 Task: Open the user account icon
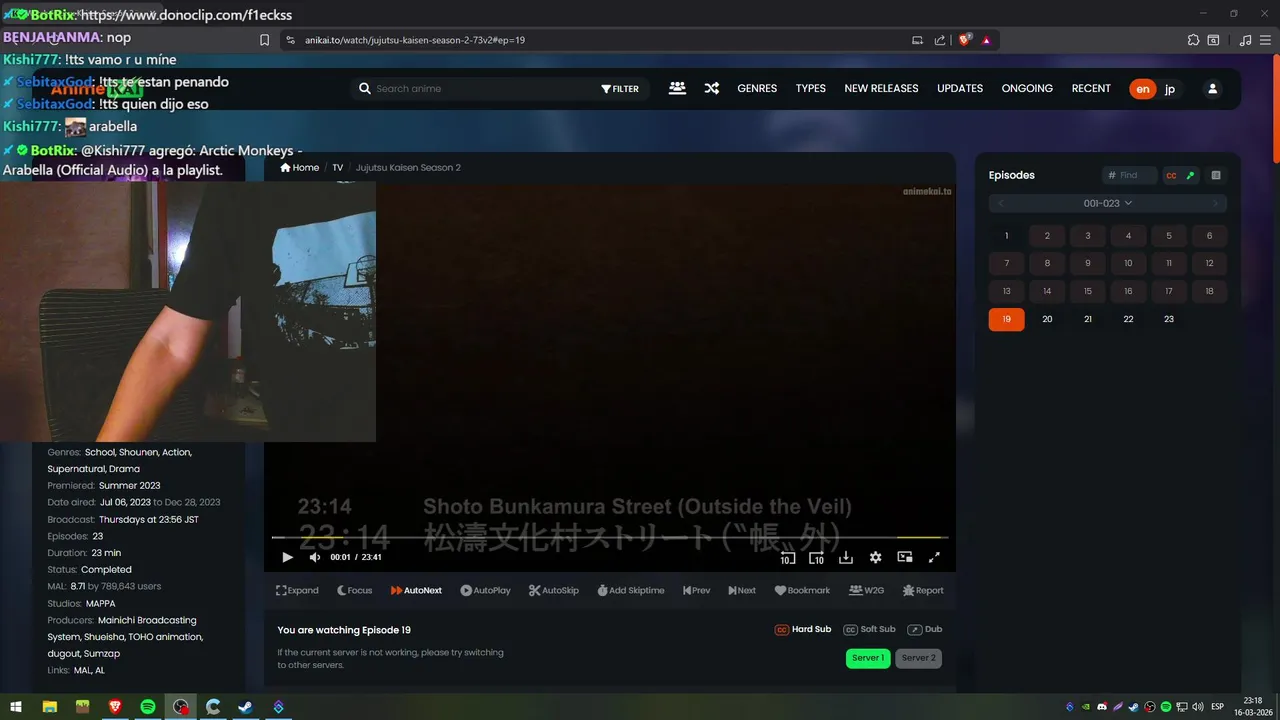pos(1213,89)
